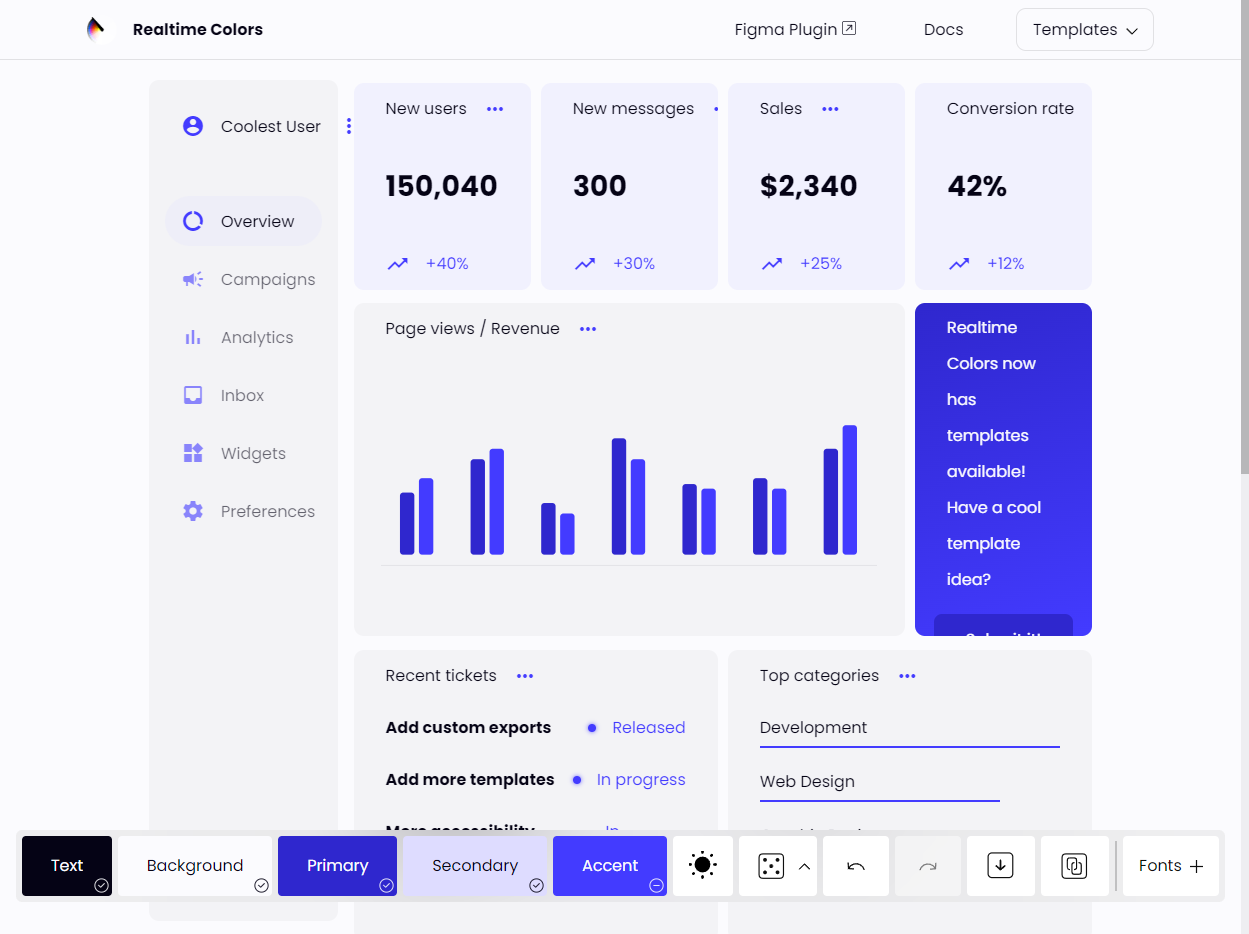
Task: Click the copy share link icon
Action: (1074, 866)
